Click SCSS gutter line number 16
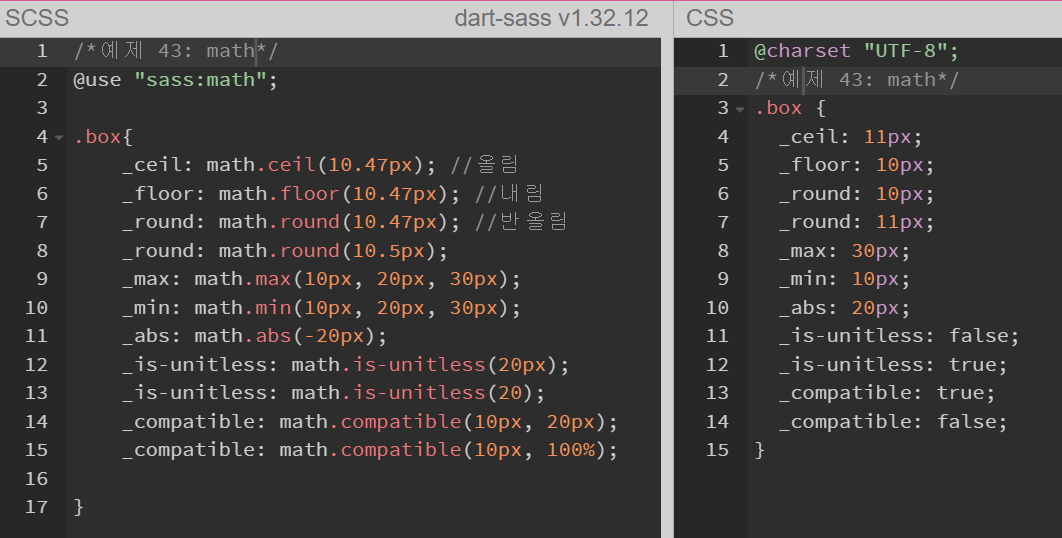Viewport: 1062px width, 538px height. click(x=37, y=478)
